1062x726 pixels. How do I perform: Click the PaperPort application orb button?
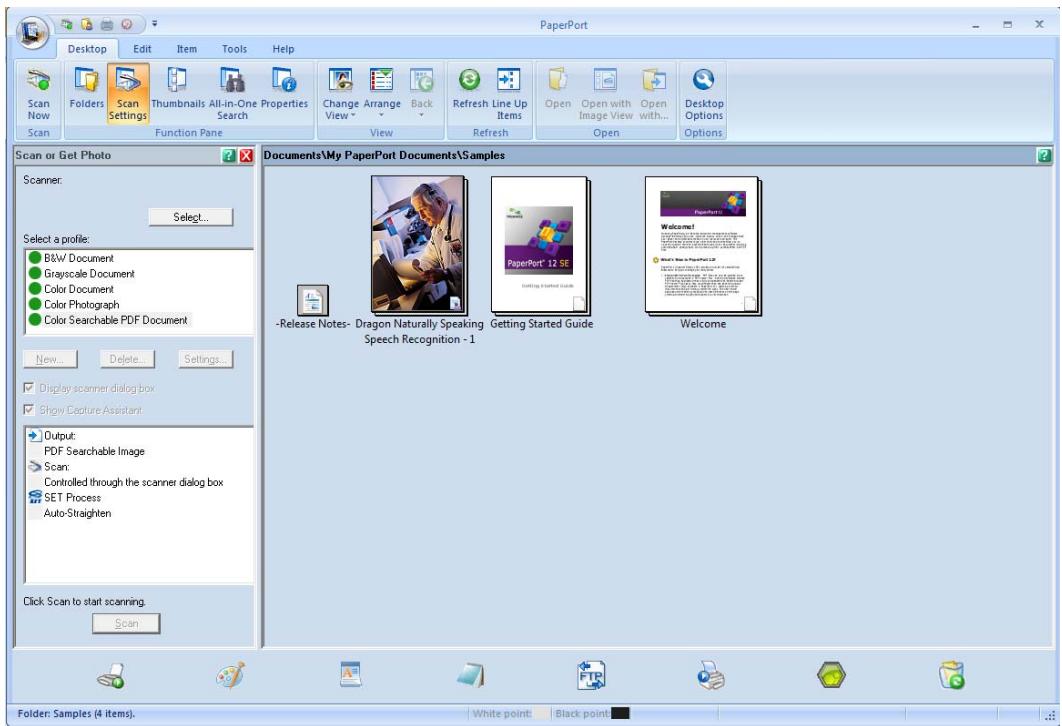[32, 32]
